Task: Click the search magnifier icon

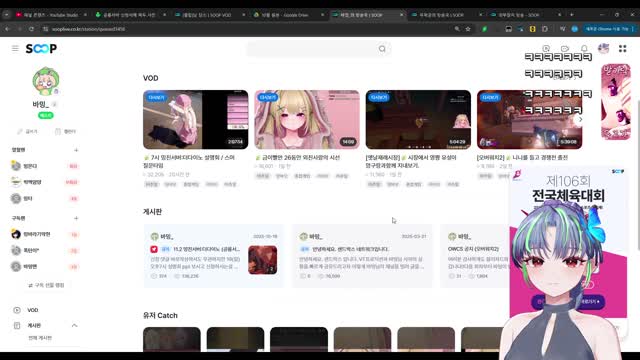Action: (382, 49)
